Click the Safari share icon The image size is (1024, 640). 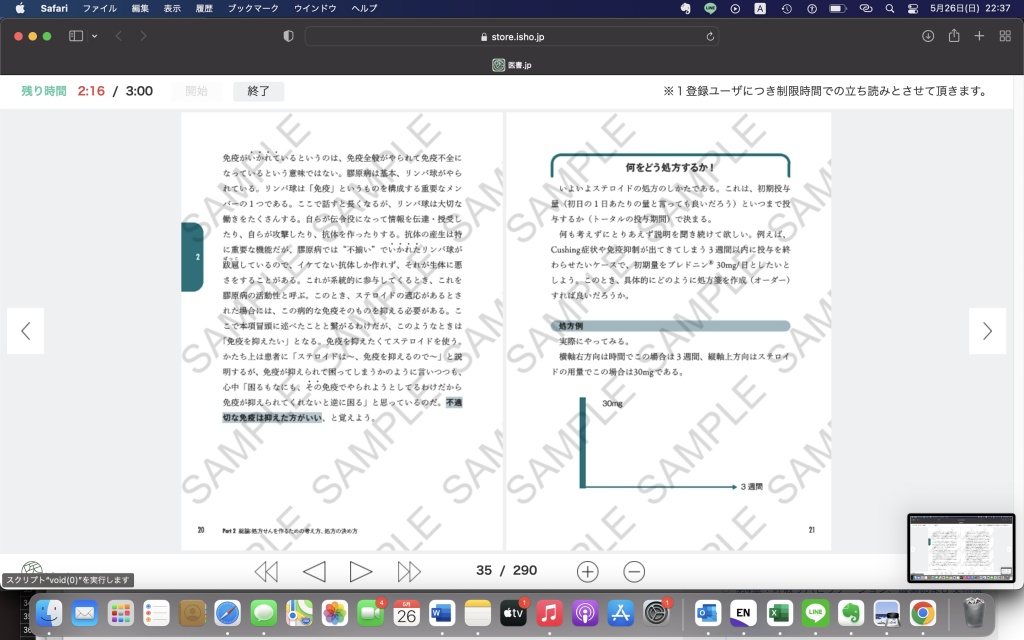[x=954, y=36]
